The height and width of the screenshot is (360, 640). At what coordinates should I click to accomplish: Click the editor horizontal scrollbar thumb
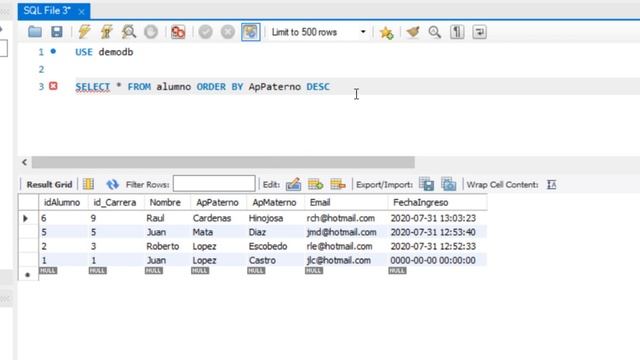223,162
